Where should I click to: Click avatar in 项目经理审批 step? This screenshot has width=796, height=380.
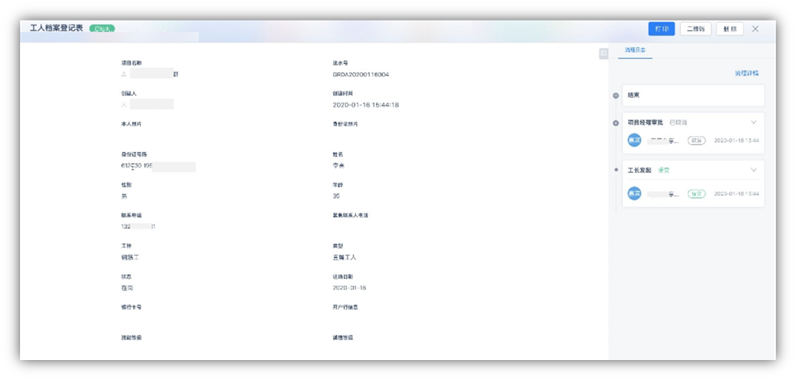(x=634, y=140)
